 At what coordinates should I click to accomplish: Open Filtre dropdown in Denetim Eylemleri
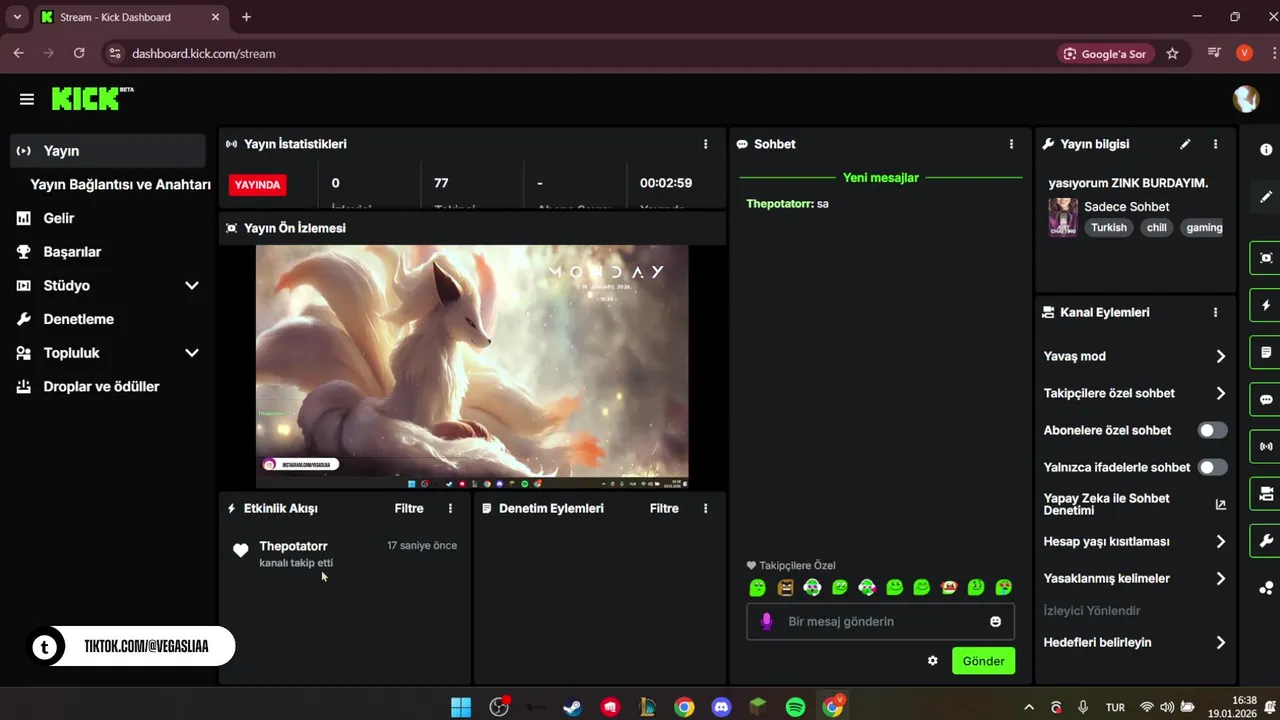(664, 508)
